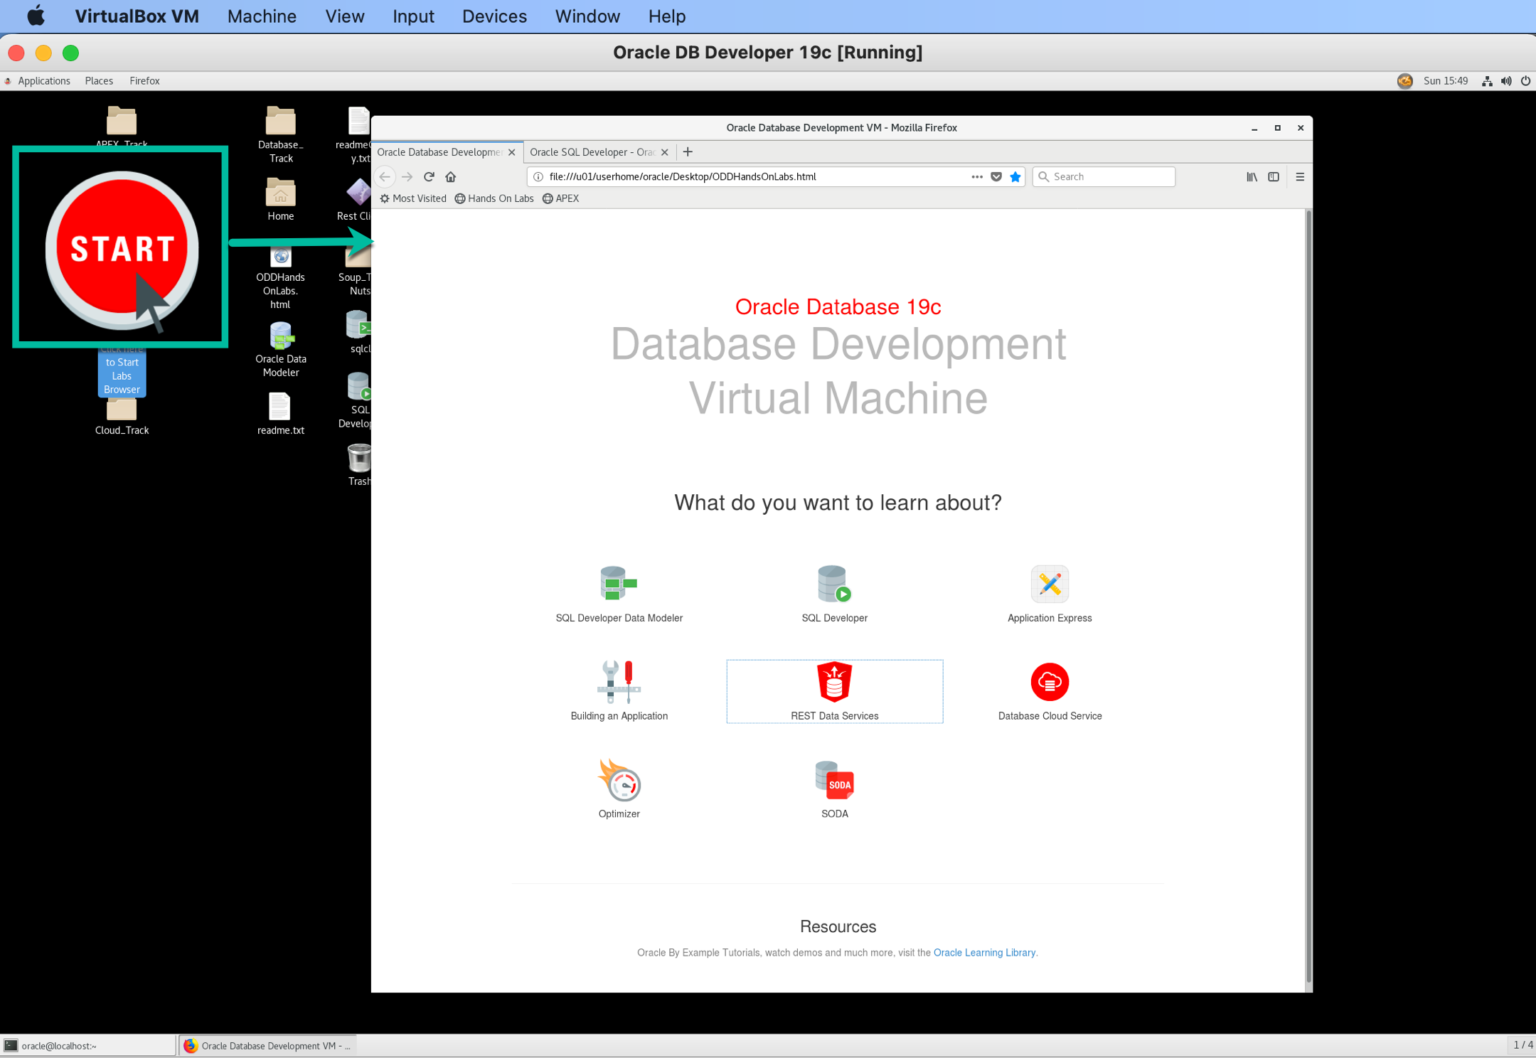
Task: Open the SQL Developer Data Modeler learning topic
Action: tap(618, 584)
